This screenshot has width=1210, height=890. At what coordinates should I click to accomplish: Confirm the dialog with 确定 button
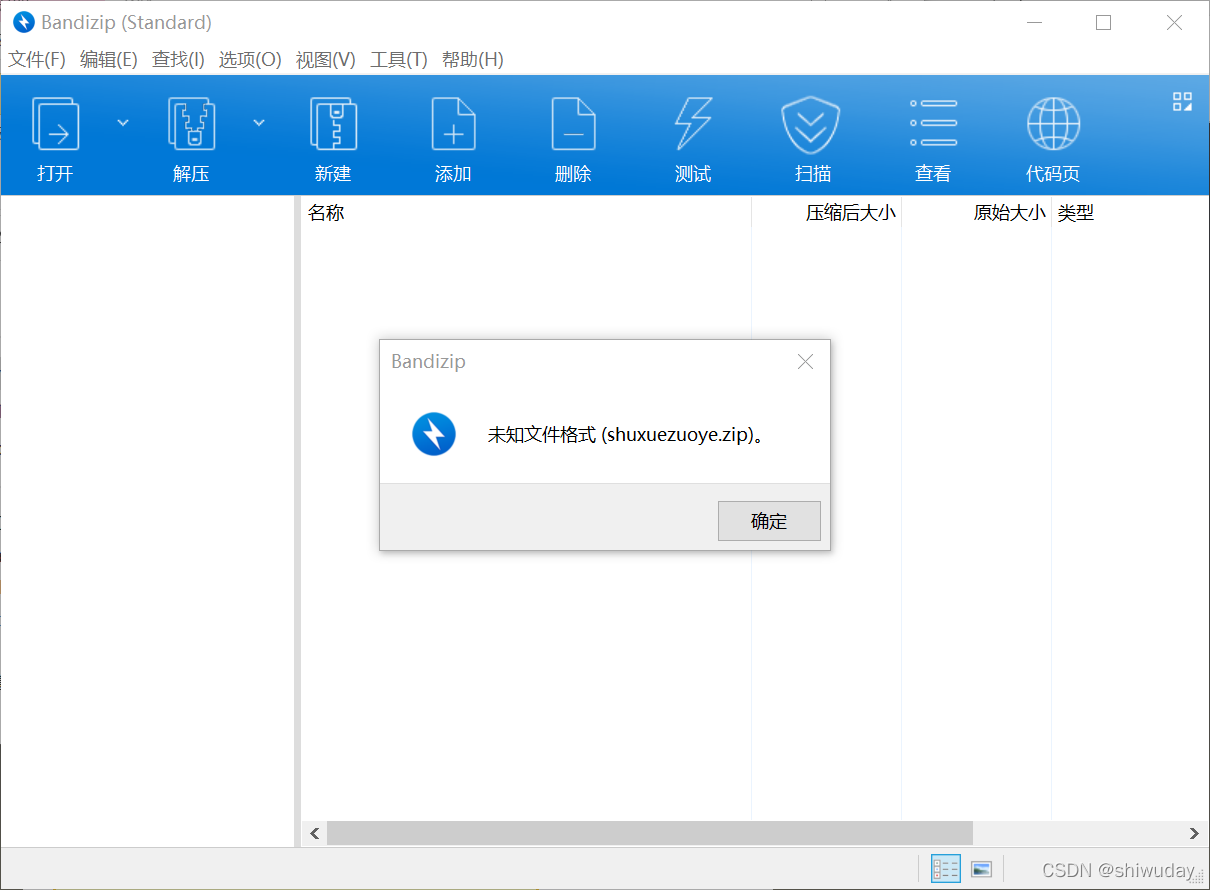[x=769, y=521]
